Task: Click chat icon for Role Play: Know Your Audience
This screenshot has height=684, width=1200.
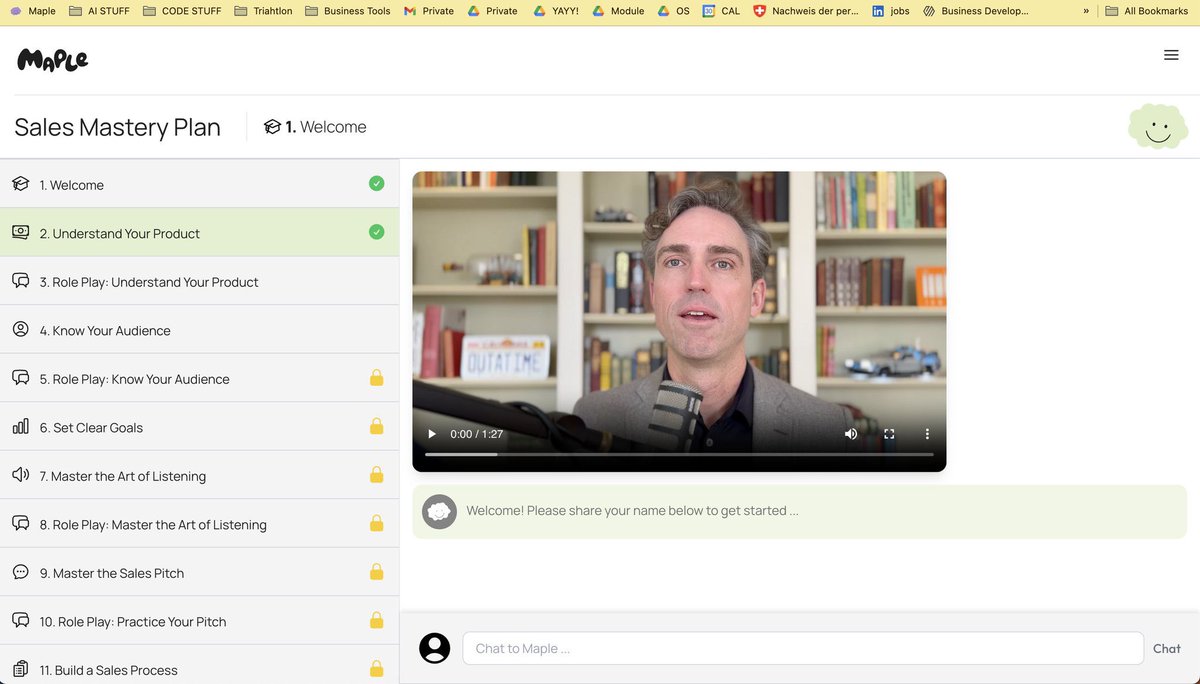Action: point(20,378)
